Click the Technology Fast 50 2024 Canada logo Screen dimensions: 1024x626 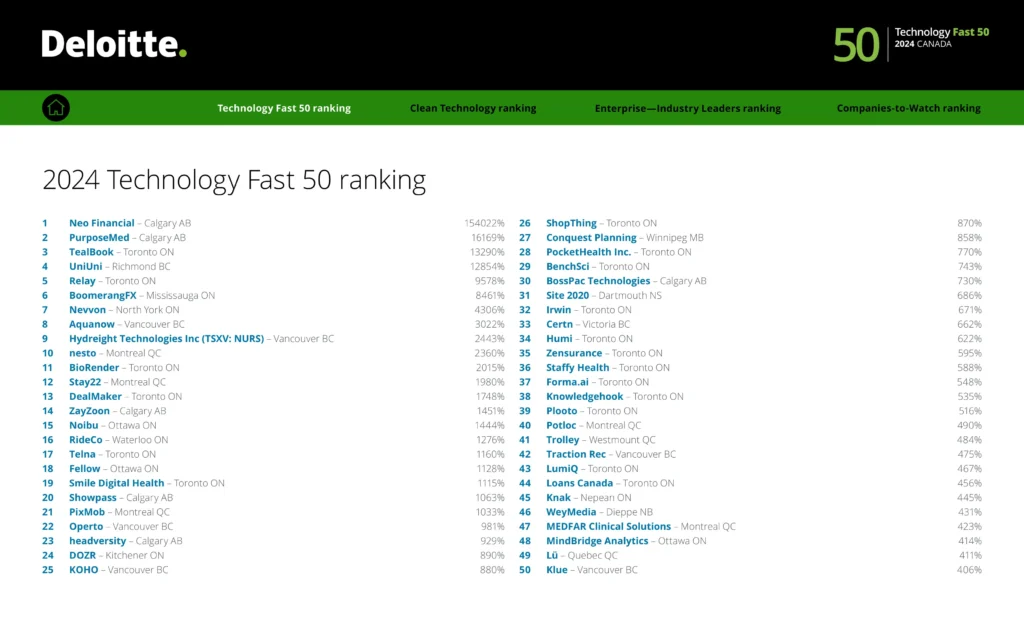point(911,44)
